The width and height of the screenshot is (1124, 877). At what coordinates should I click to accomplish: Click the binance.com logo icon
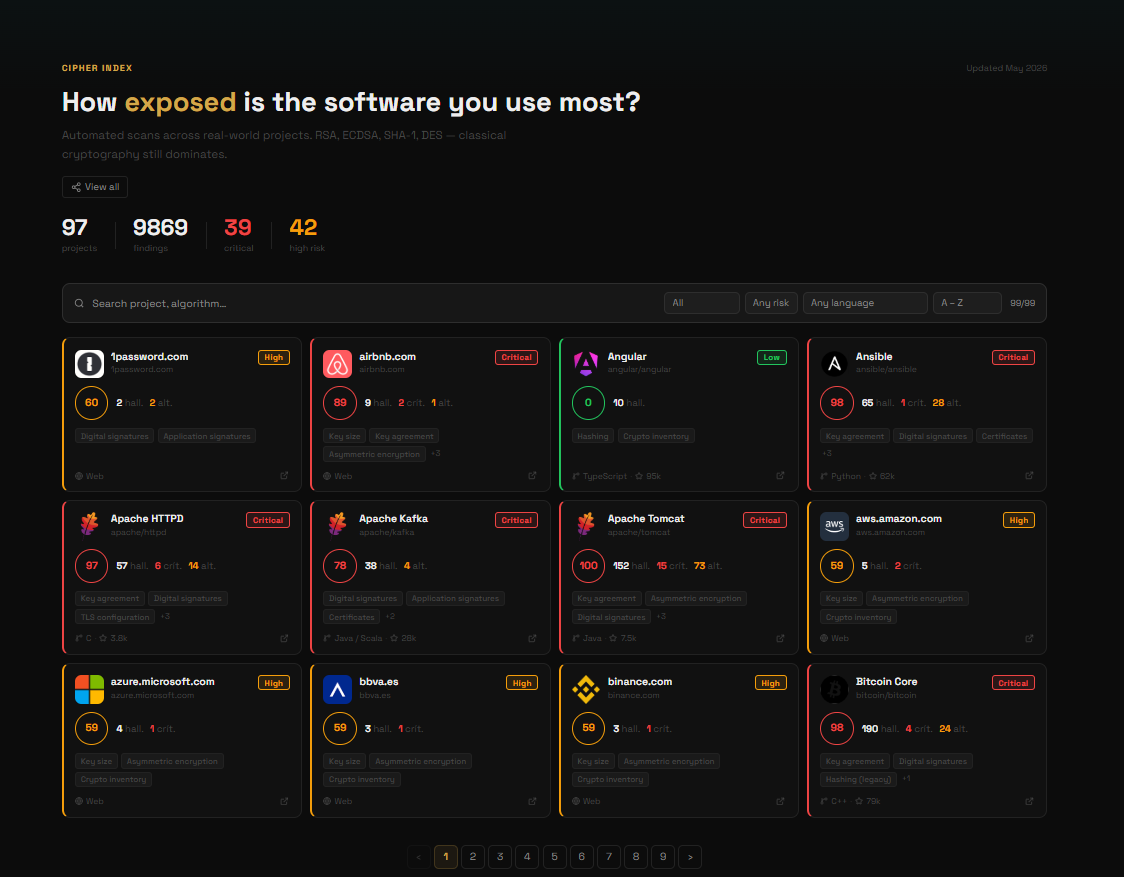[586, 689]
